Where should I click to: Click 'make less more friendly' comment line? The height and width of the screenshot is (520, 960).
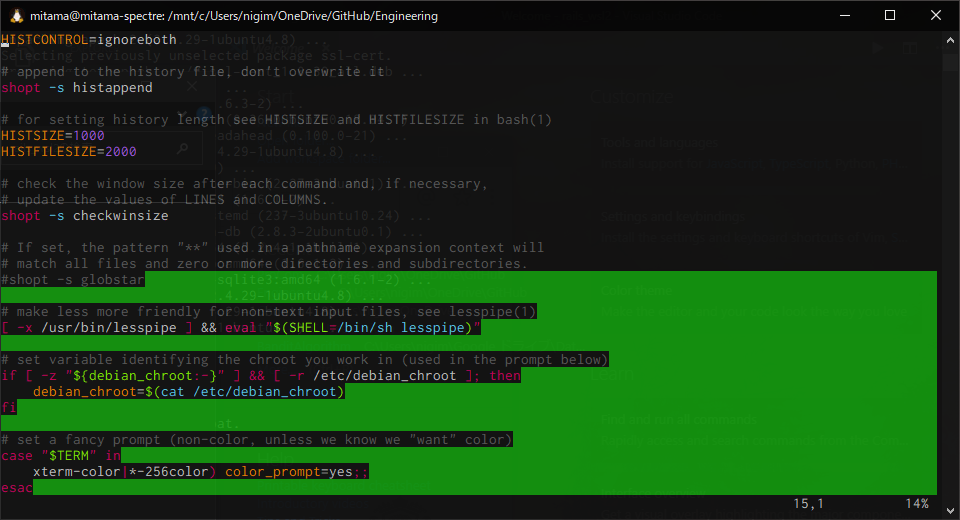click(x=268, y=311)
